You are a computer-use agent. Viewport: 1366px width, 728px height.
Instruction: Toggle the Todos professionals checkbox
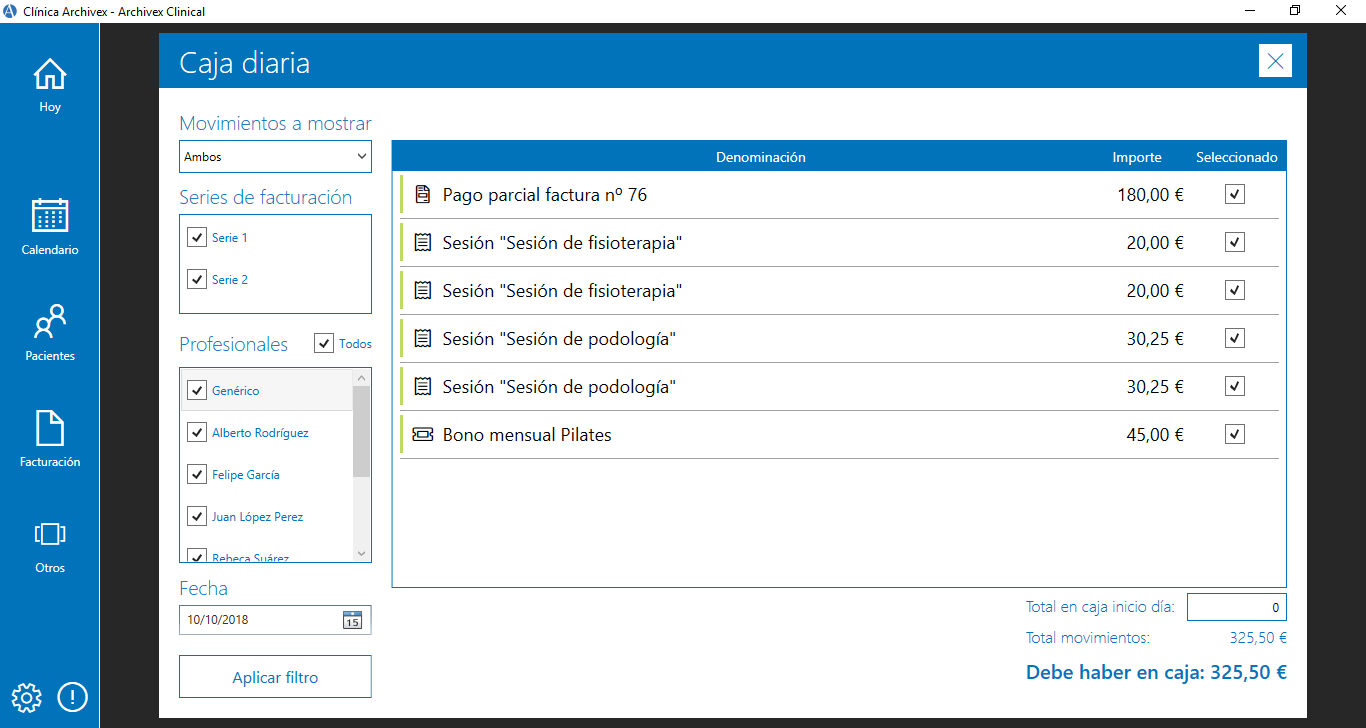324,344
